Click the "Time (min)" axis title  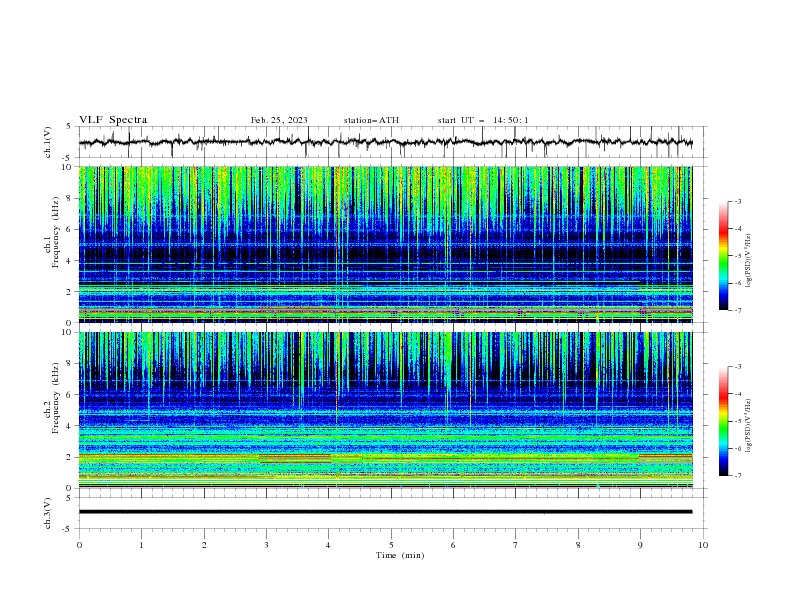pyautogui.click(x=400, y=555)
